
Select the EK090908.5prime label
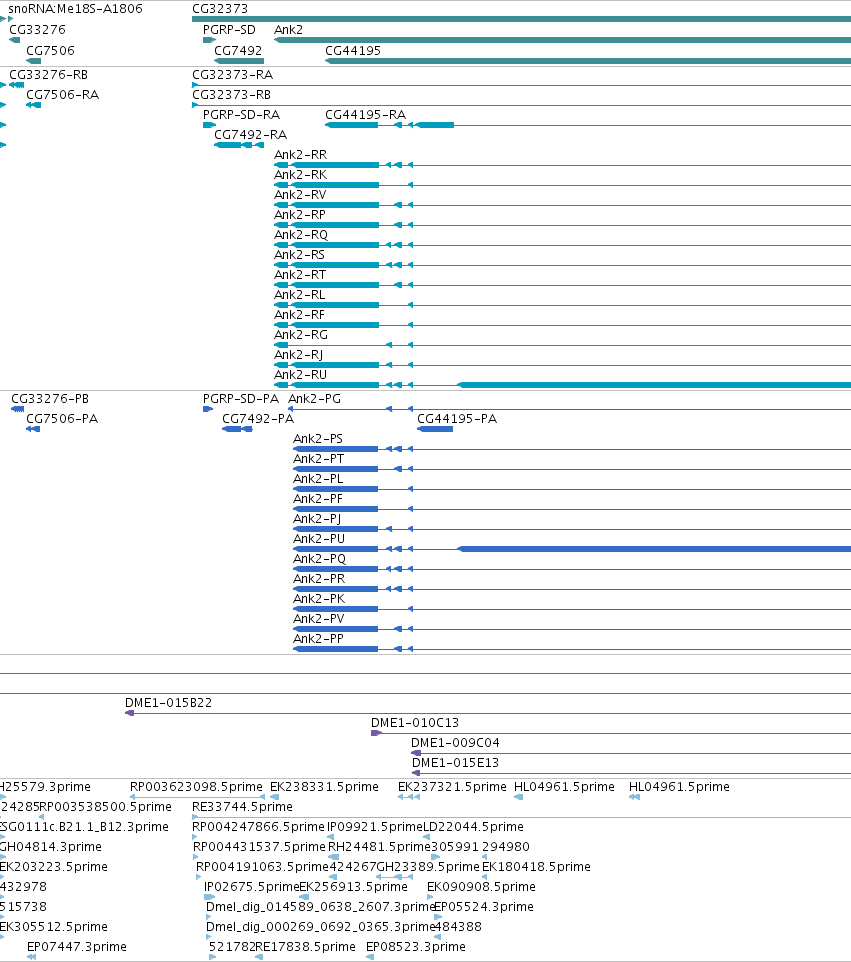click(481, 887)
